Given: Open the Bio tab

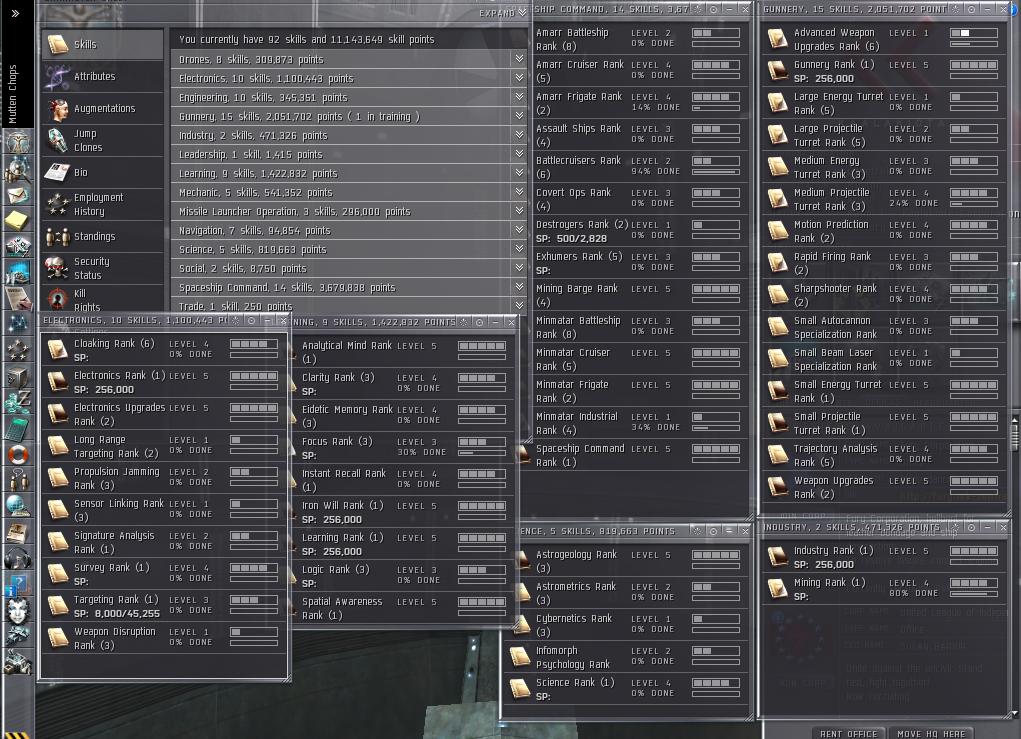Looking at the screenshot, I should (x=103, y=172).
